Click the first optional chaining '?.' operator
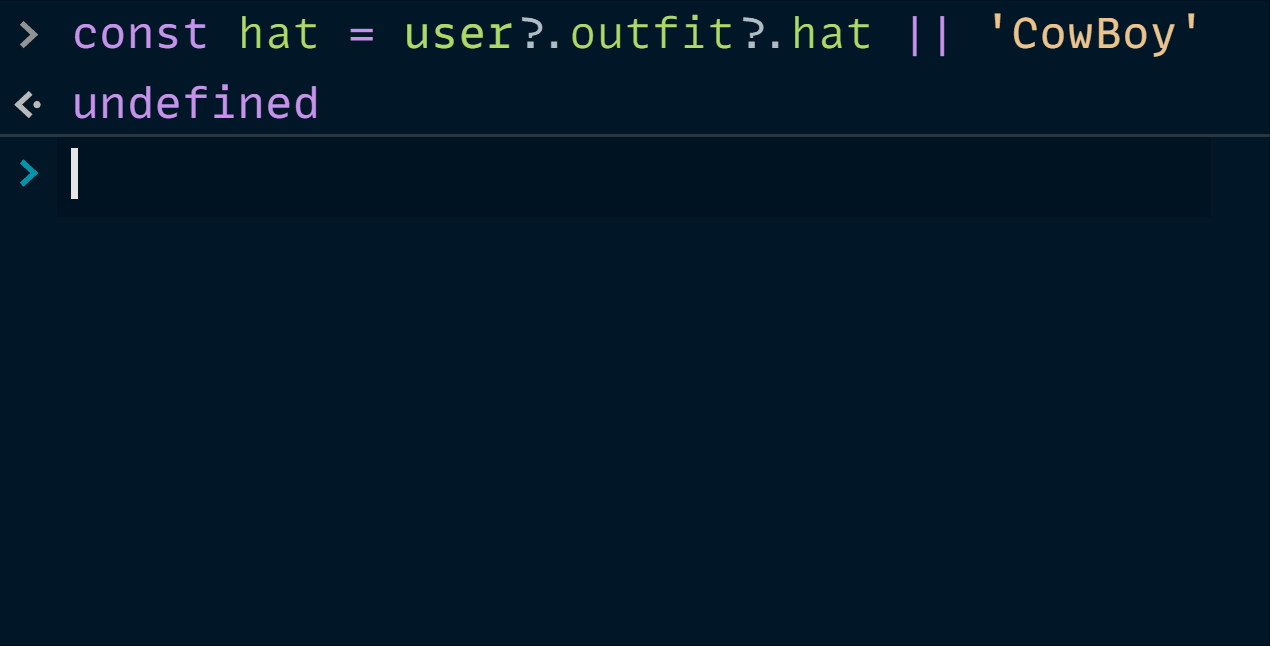 click(x=541, y=35)
